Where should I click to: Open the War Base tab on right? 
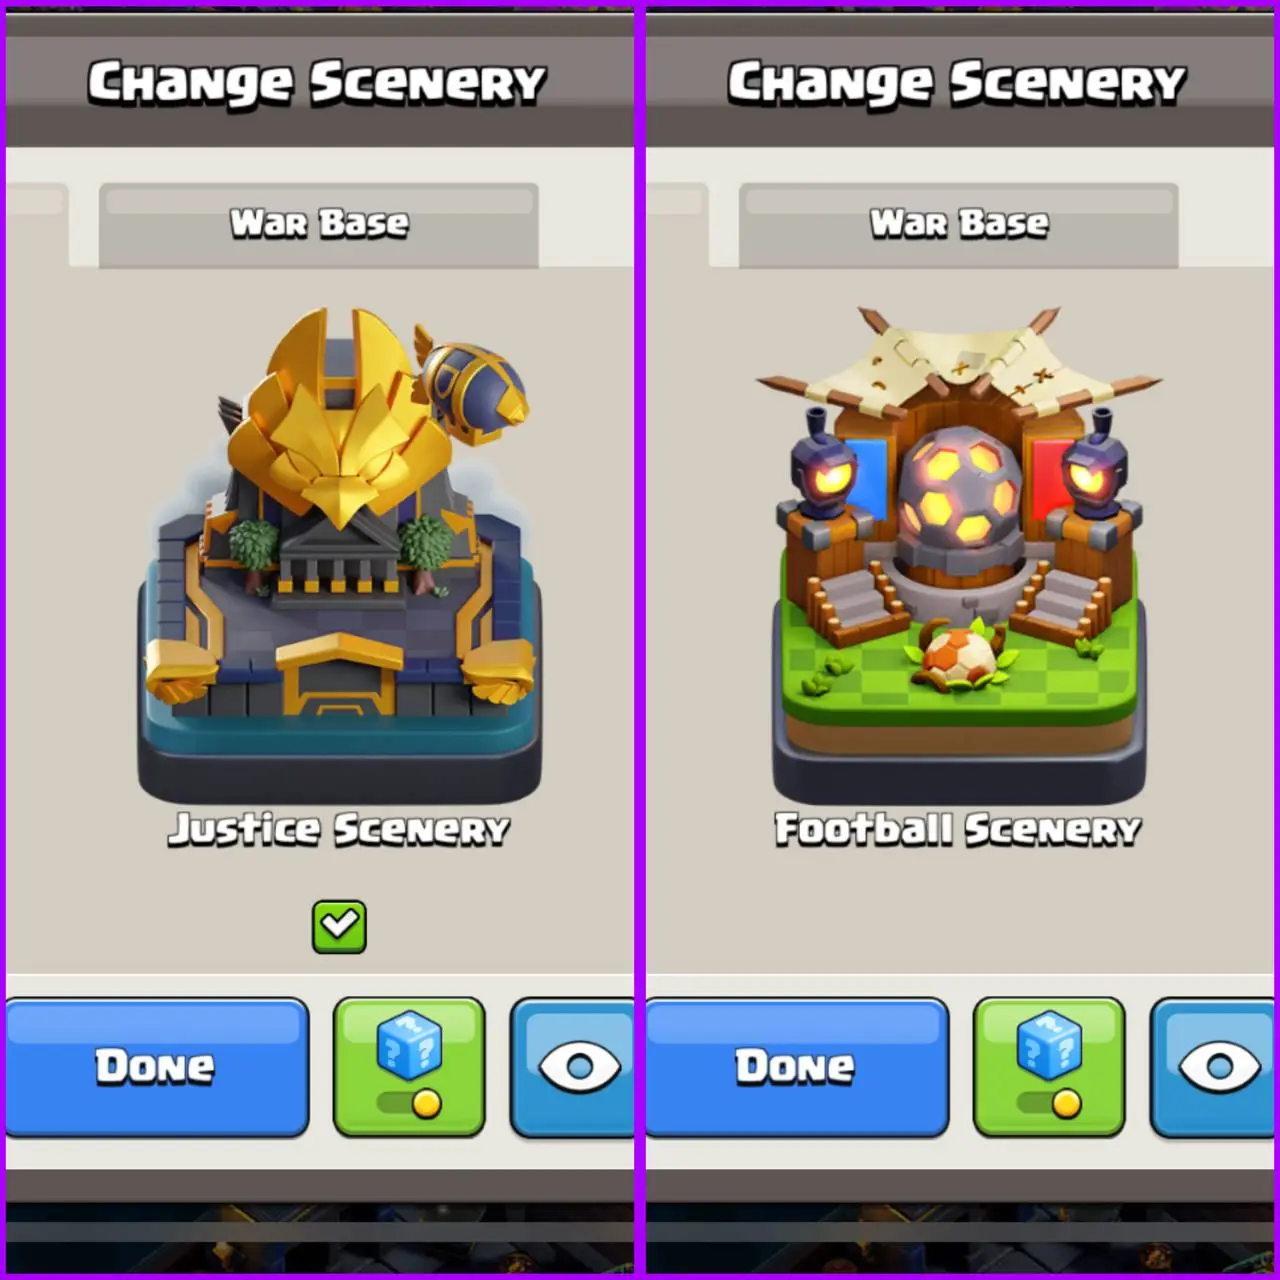(959, 225)
